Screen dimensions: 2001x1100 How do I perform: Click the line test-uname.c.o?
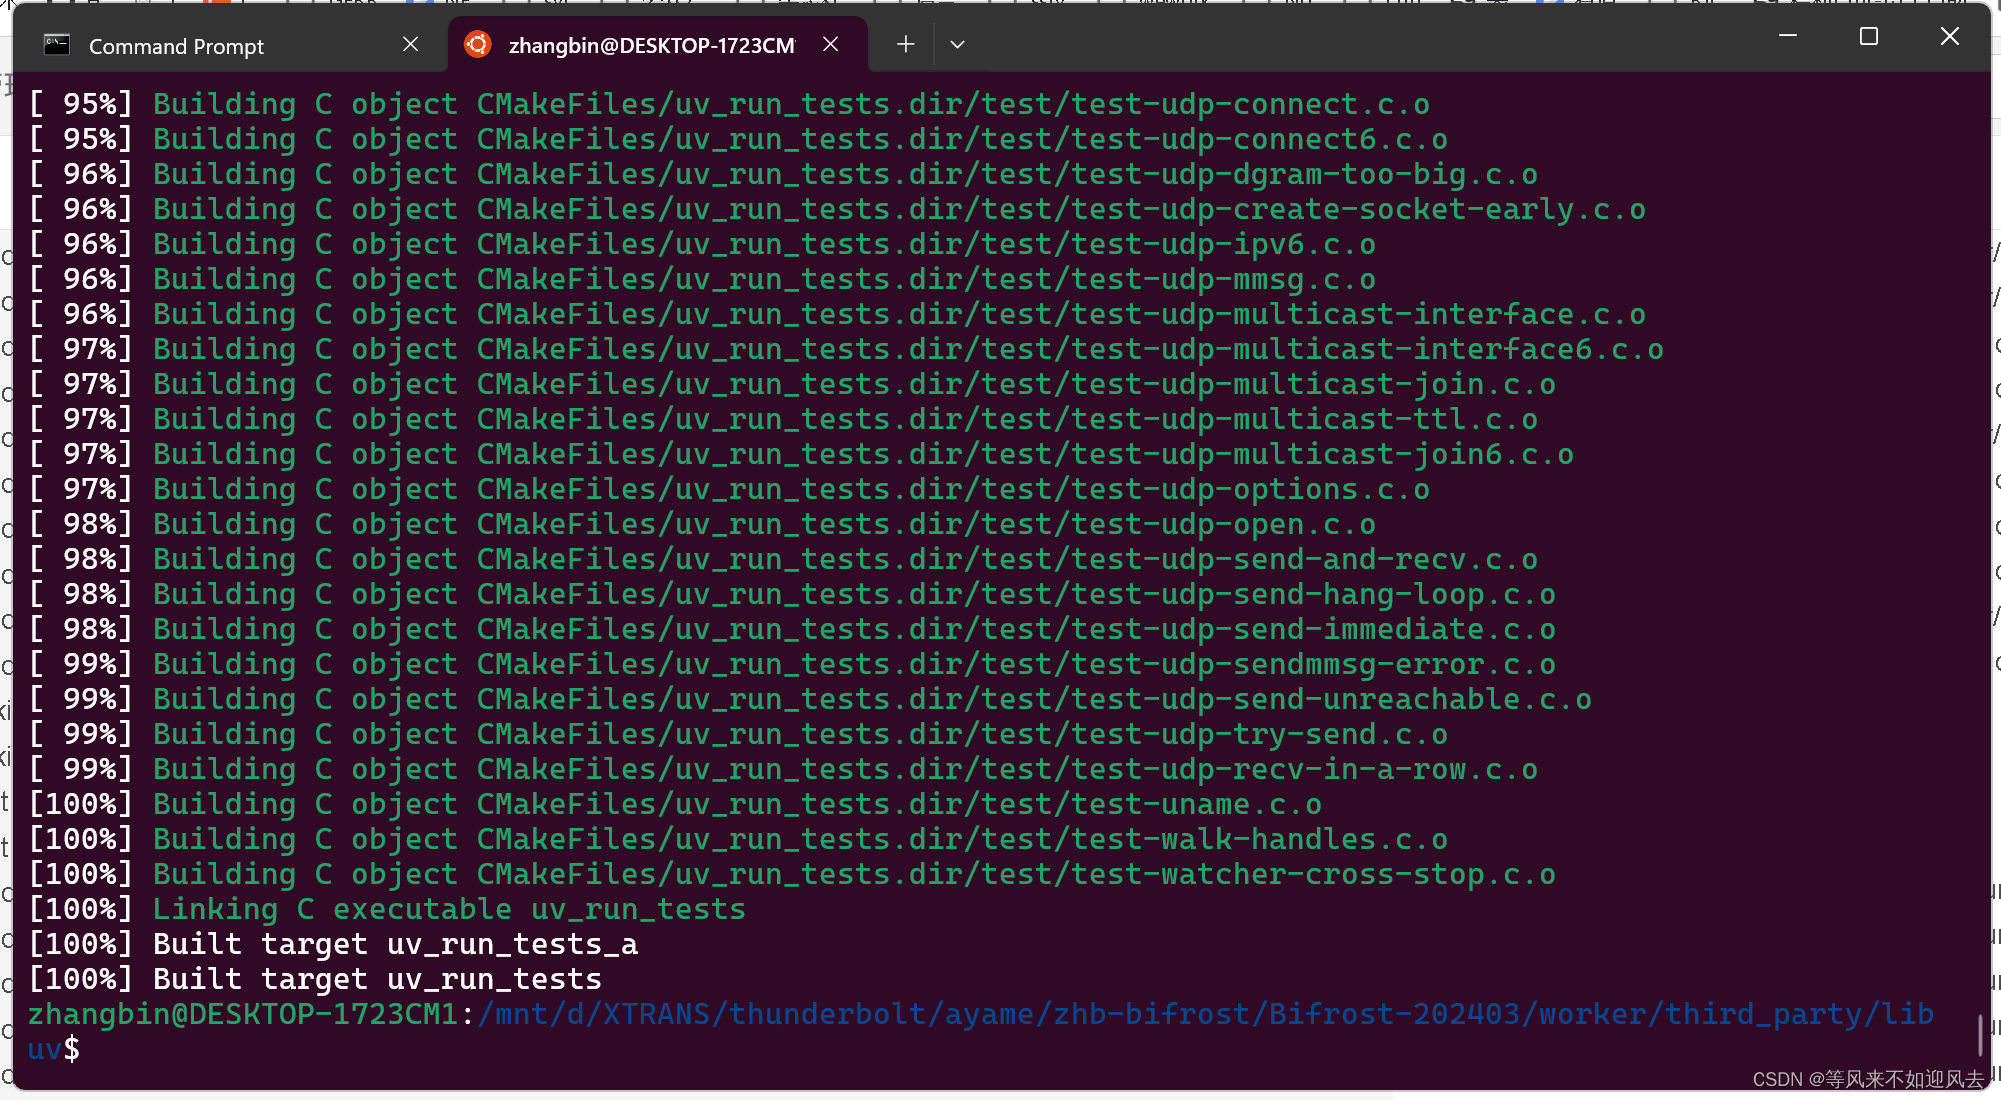[x=675, y=804]
